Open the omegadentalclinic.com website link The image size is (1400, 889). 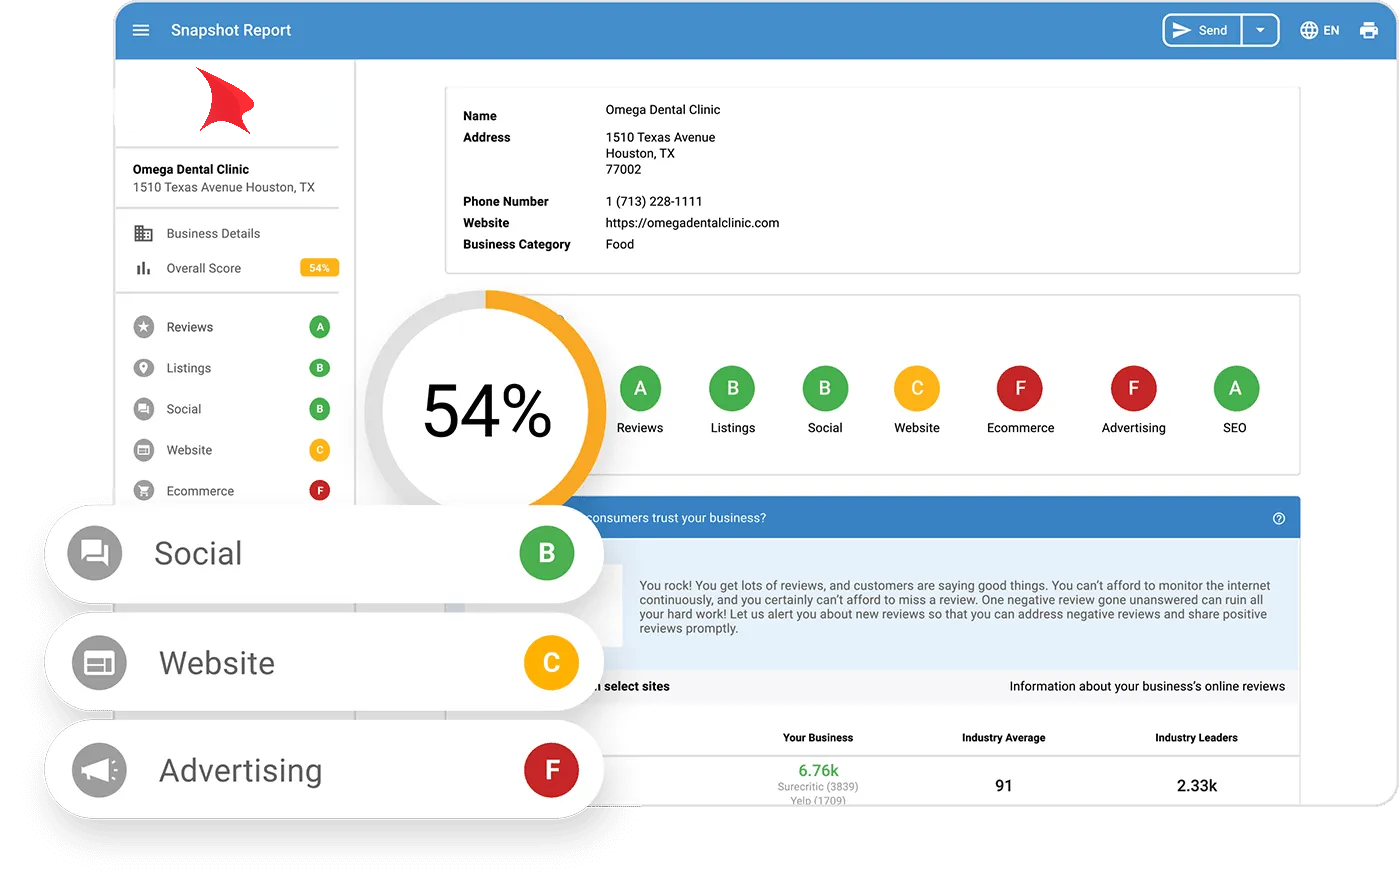(692, 222)
